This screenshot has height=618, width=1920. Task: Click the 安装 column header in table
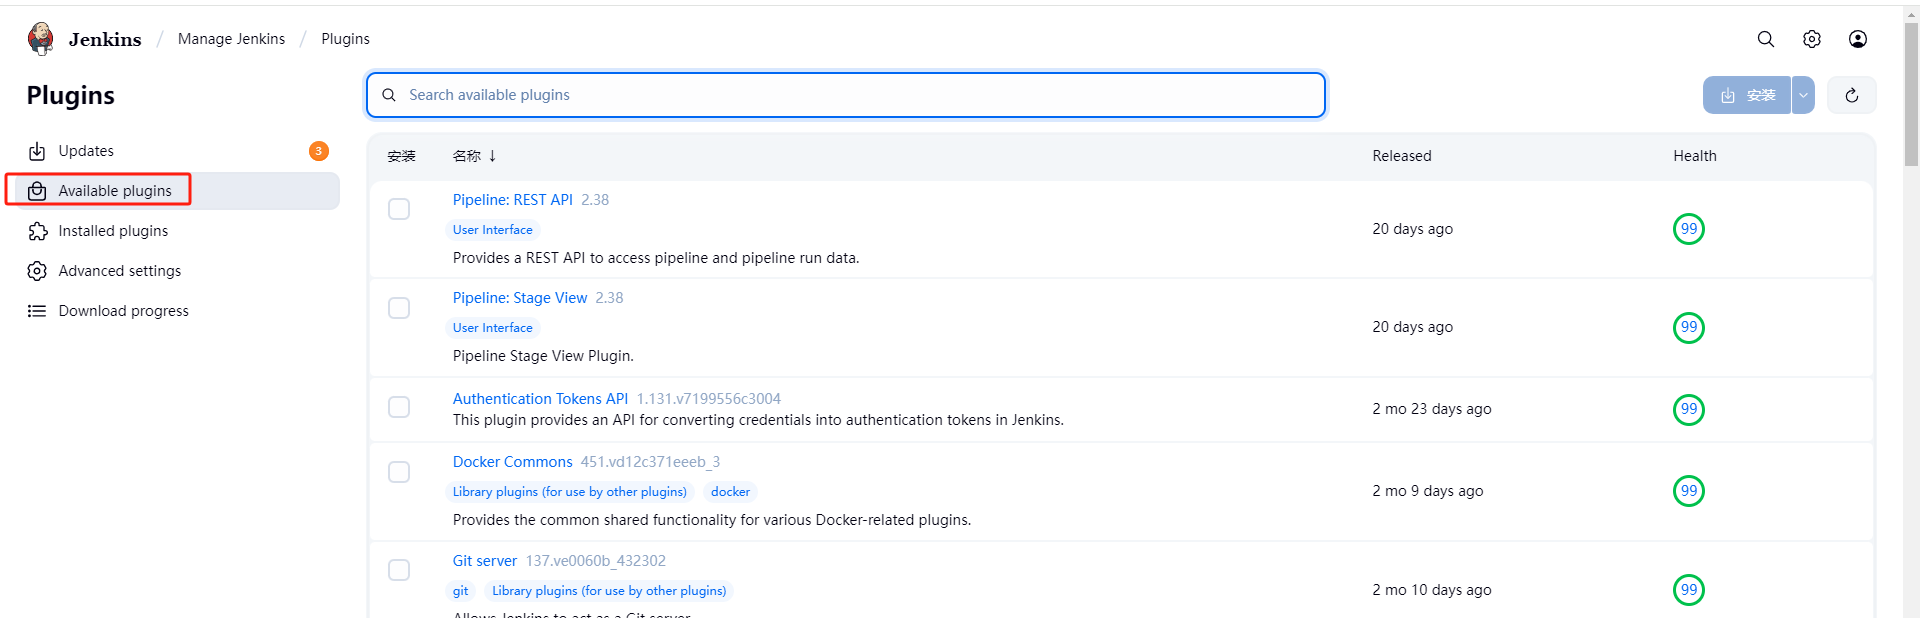coord(401,156)
